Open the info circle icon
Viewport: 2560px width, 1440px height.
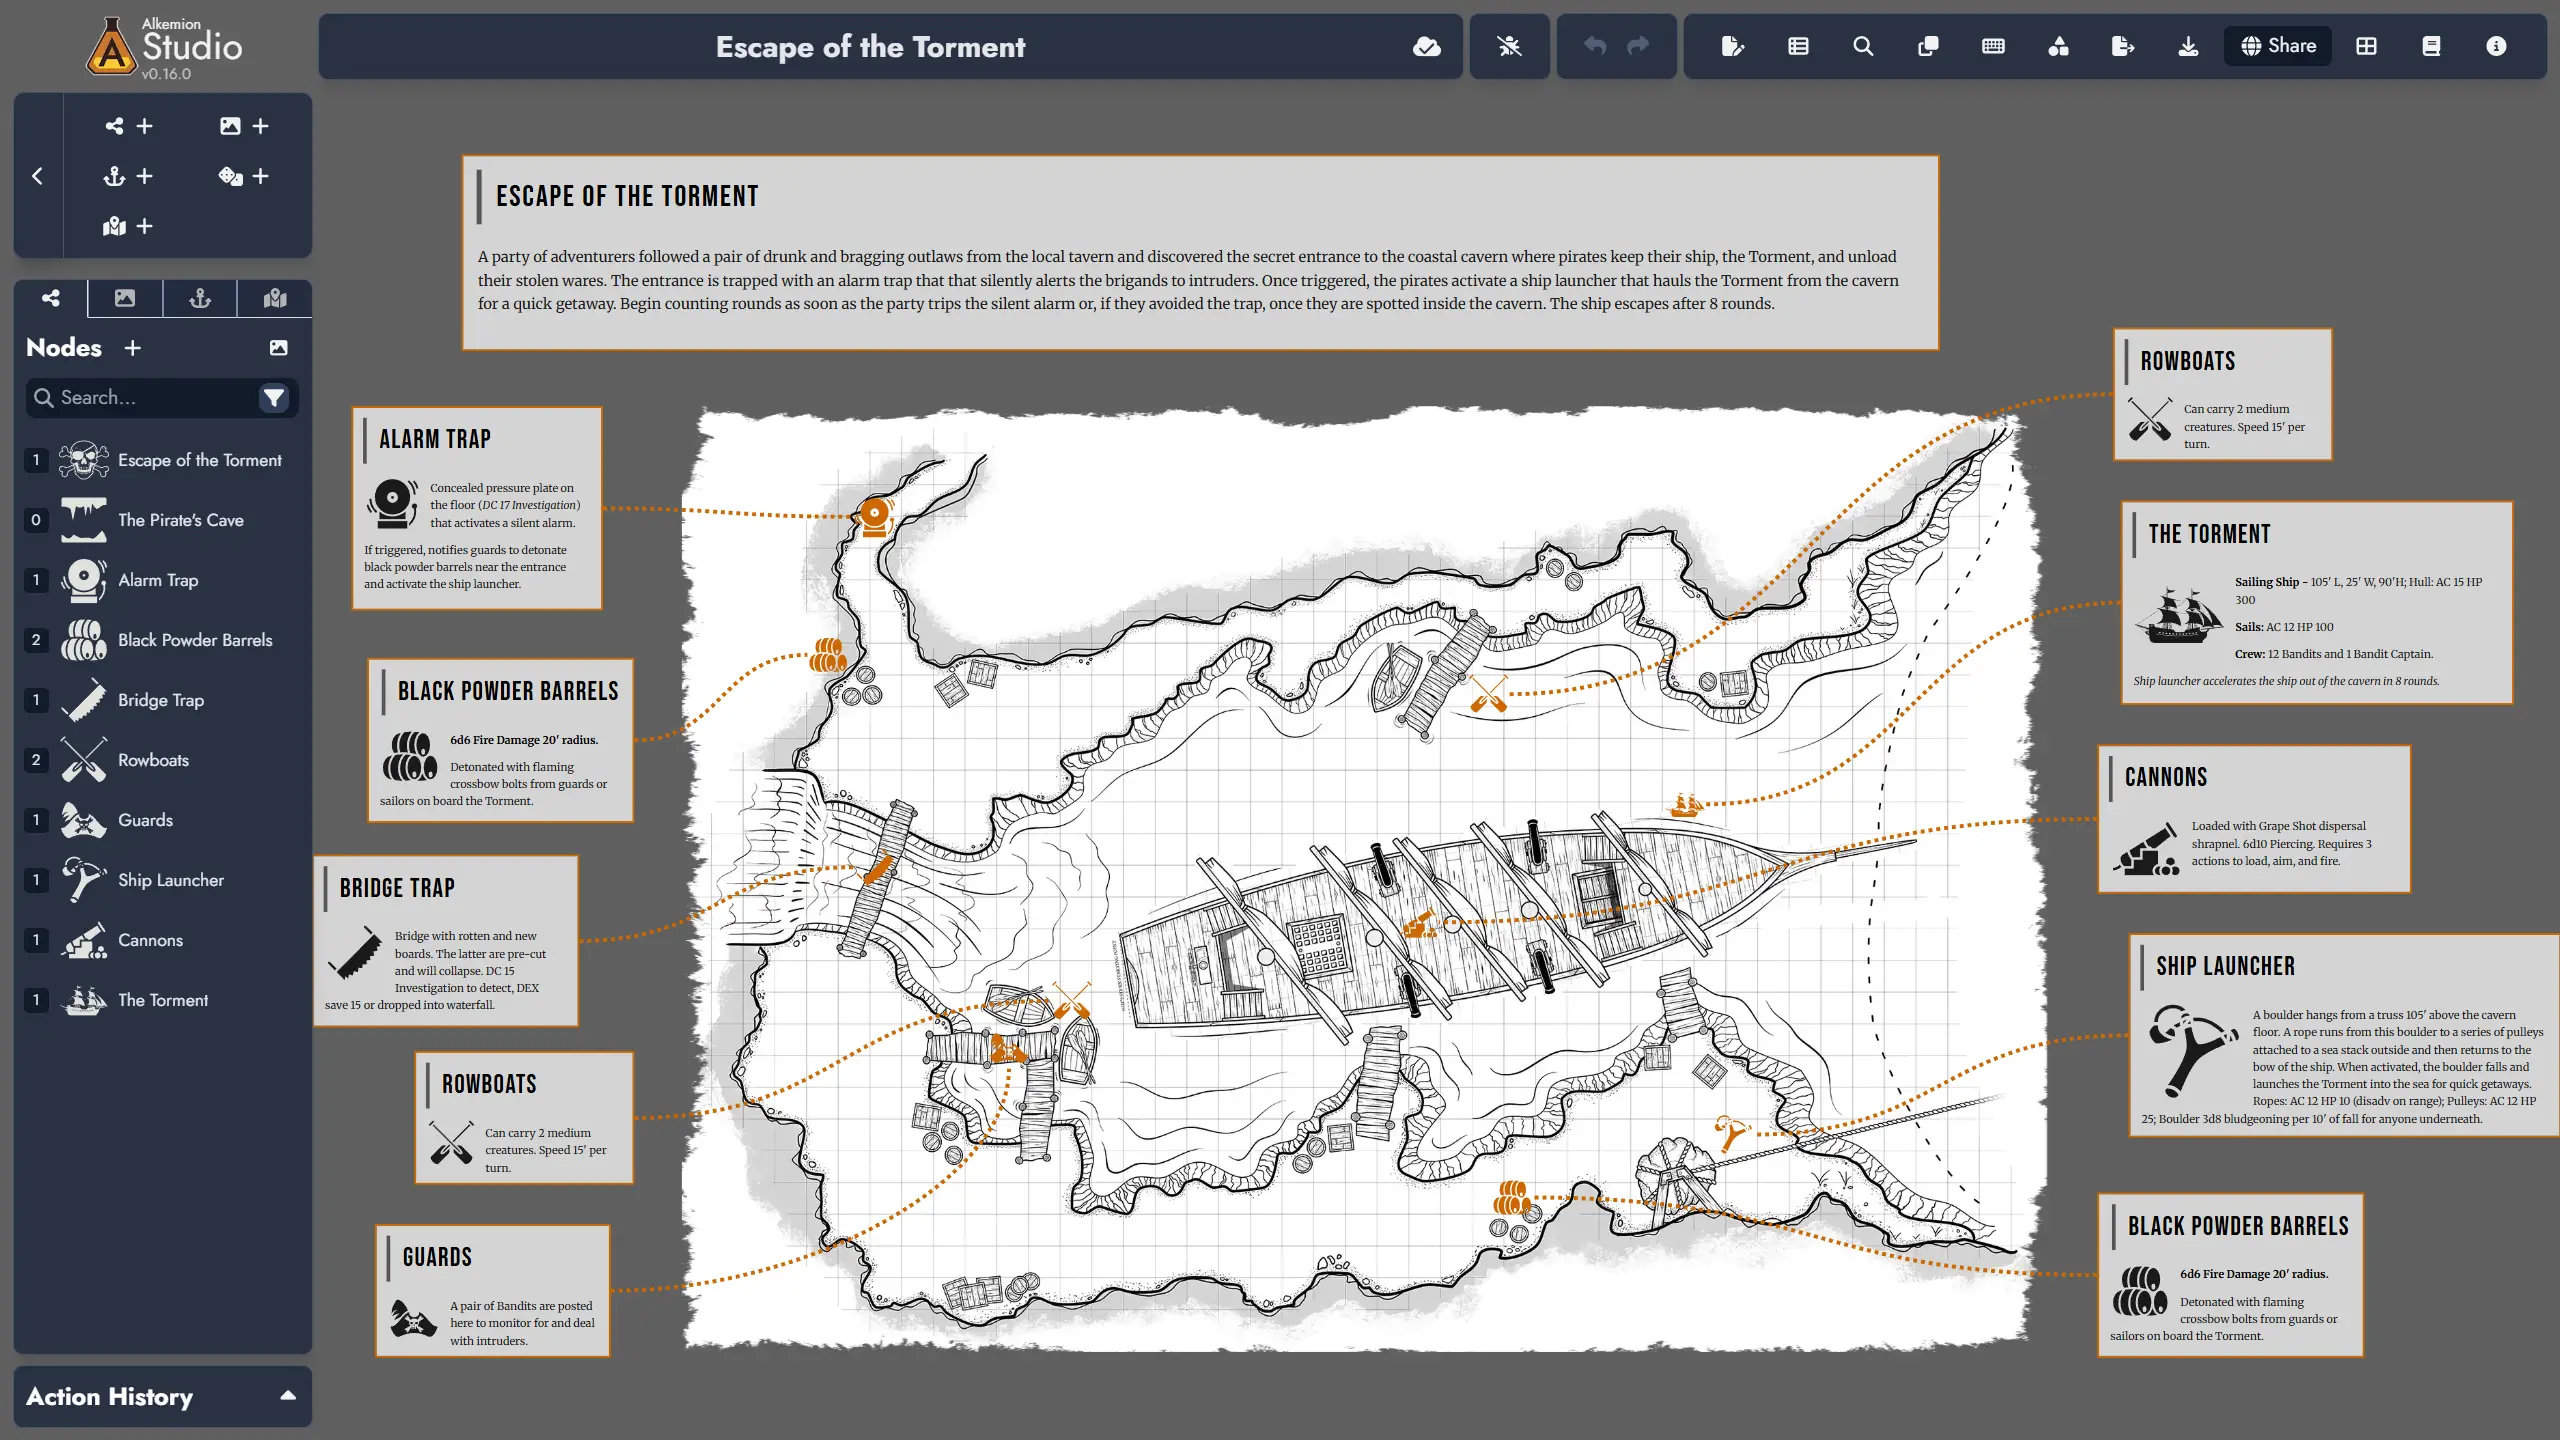pyautogui.click(x=2496, y=46)
